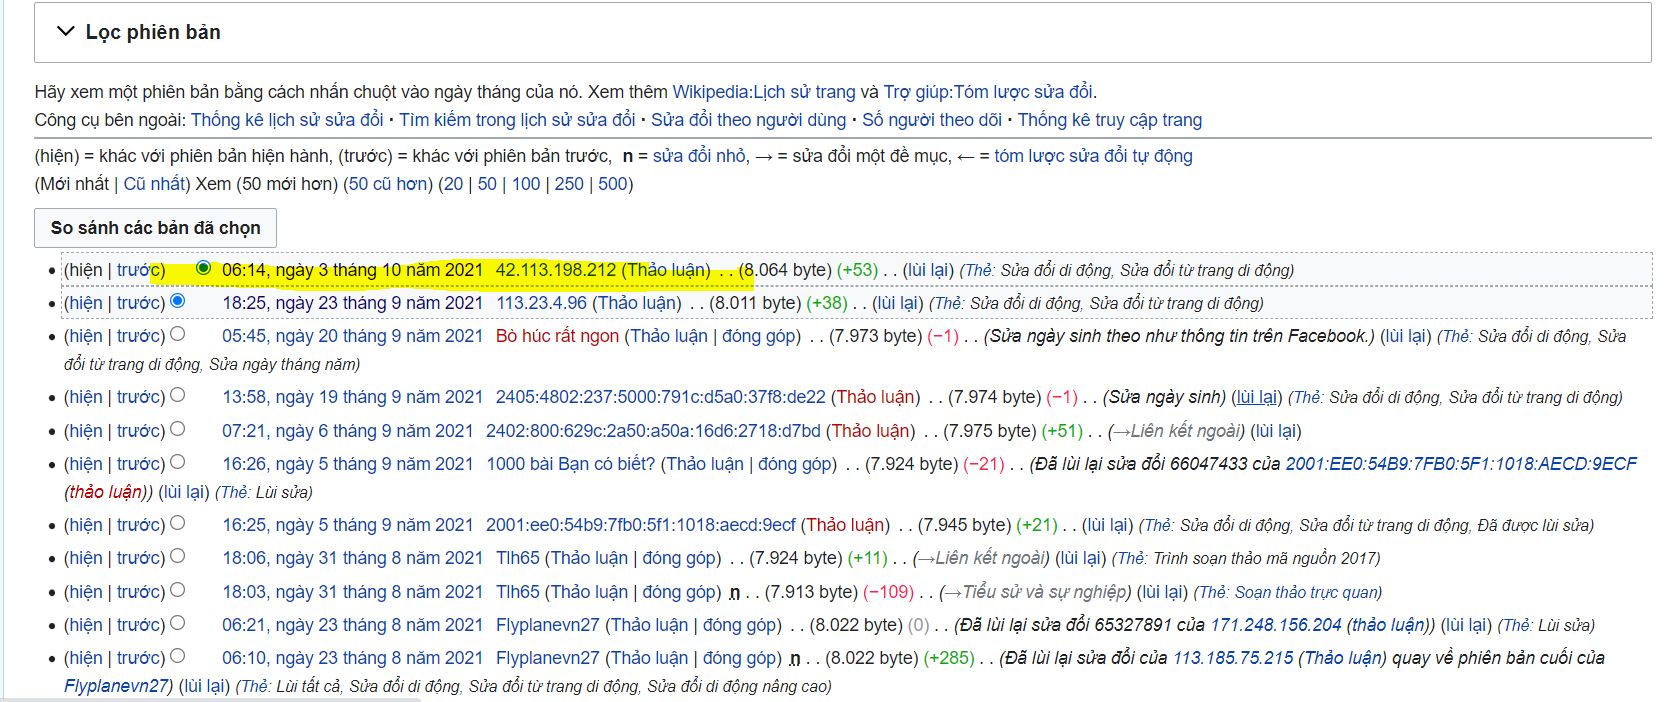Open Thống kê lịch sử sửa đổi tool
Viewport: 1675px width, 702px height.
click(x=287, y=120)
